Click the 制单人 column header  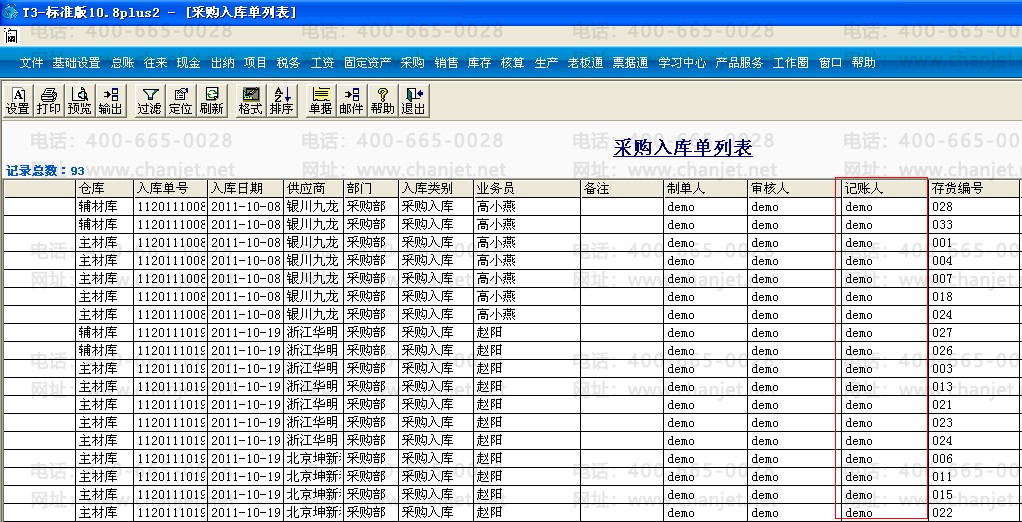(705, 188)
